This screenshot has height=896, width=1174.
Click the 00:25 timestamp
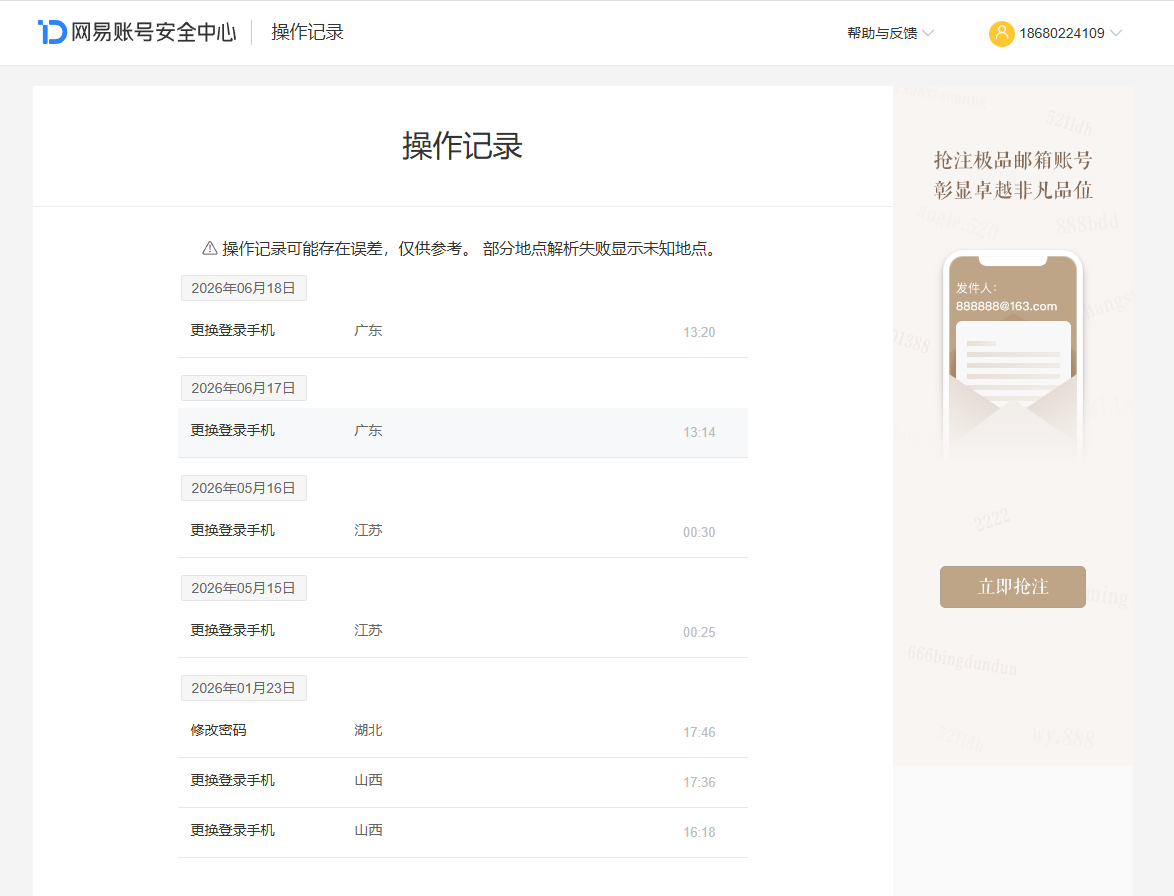pyautogui.click(x=699, y=633)
